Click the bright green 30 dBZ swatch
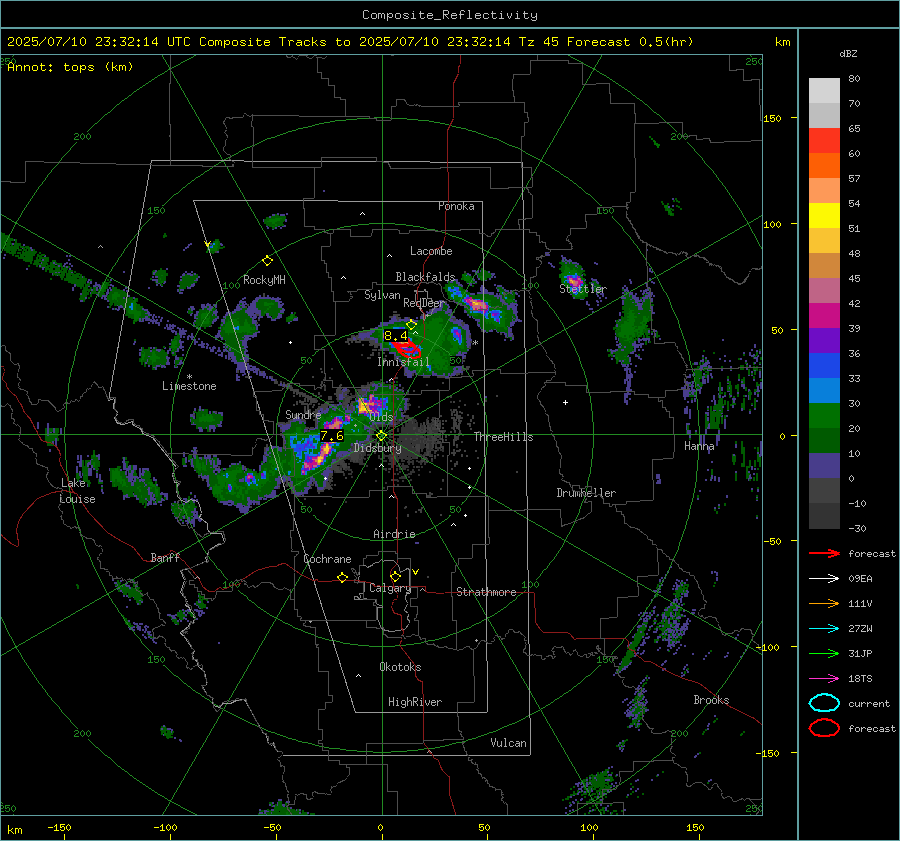Screen dimensions: 900x841 coord(824,415)
